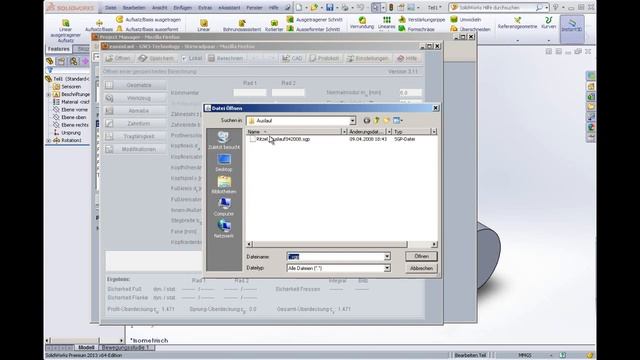Expand the Referenzgeometrie dropdown arrow
The width and height of the screenshot is (640, 360).
517,40
